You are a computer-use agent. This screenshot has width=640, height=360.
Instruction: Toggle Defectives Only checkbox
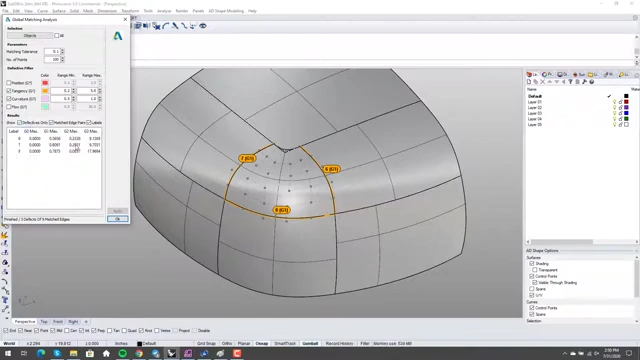(x=20, y=122)
